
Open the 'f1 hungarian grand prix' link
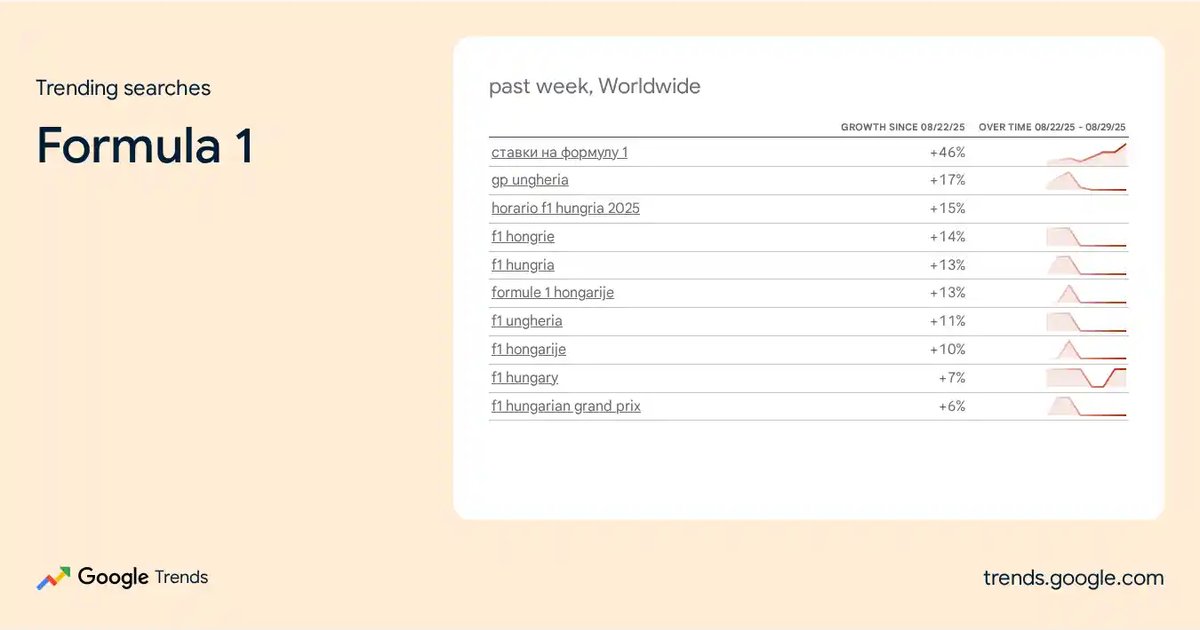(566, 406)
